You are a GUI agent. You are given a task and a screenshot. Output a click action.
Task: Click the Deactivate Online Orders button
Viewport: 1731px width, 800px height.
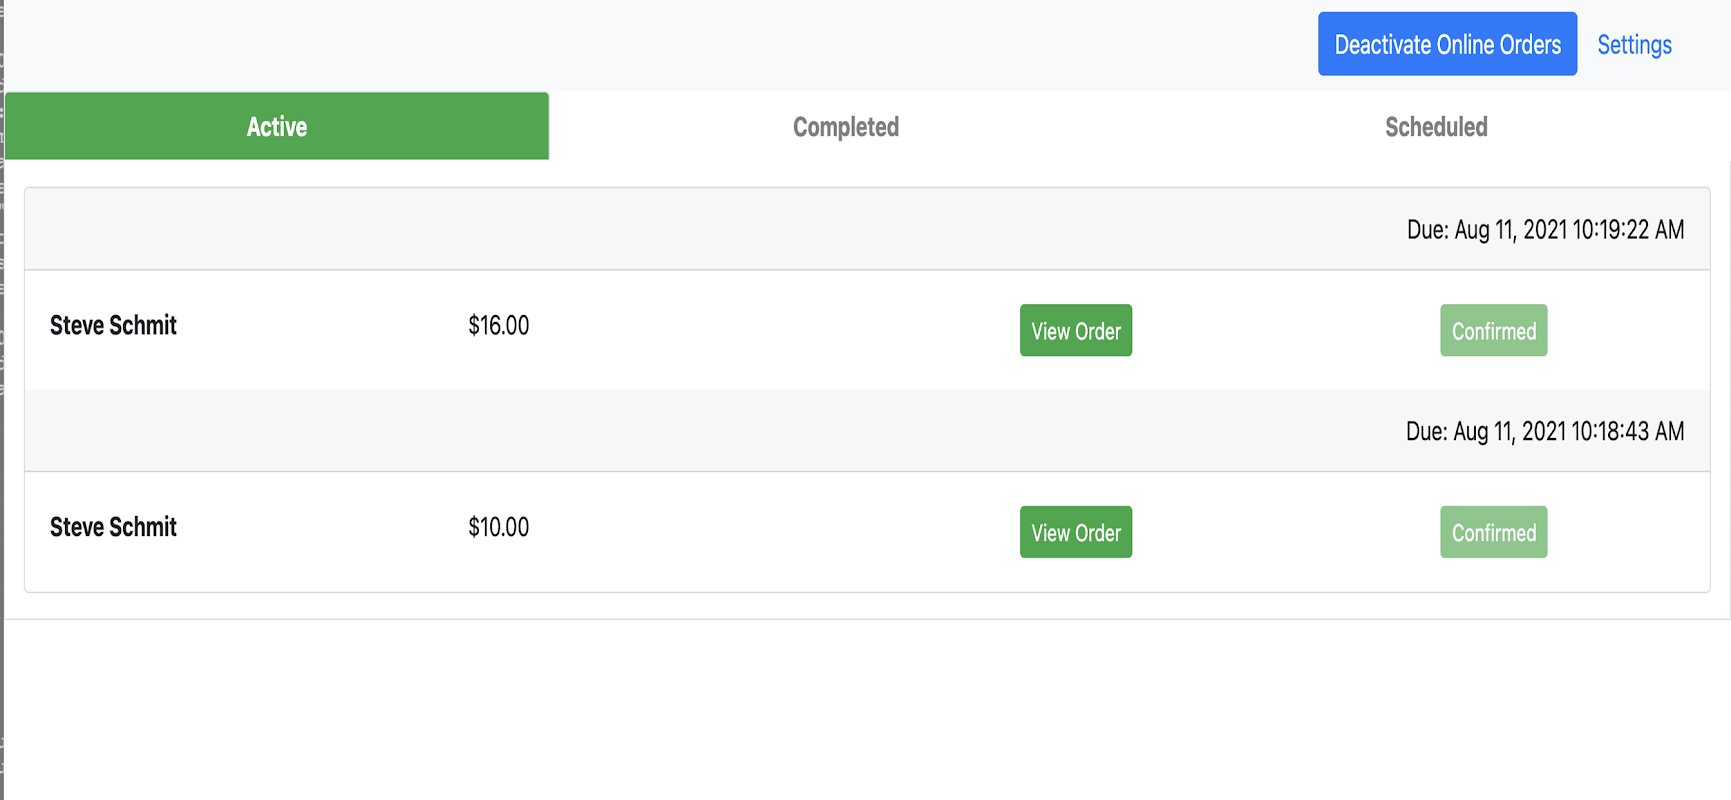(x=1447, y=44)
